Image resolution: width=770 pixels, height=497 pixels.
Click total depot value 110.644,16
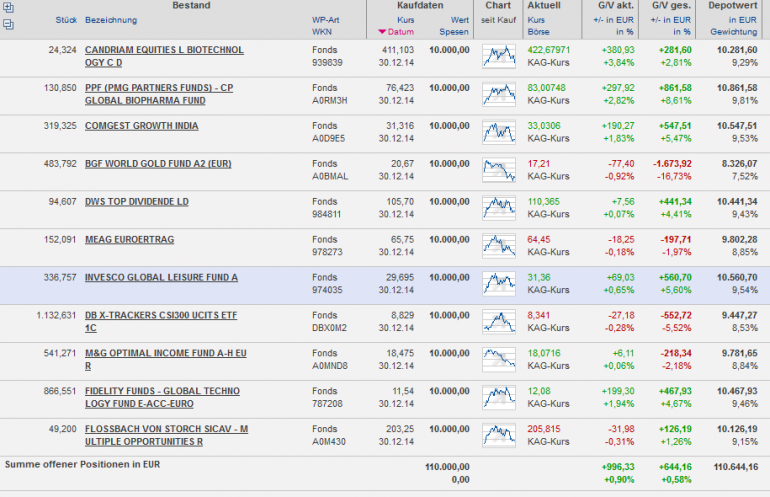pyautogui.click(x=736, y=467)
